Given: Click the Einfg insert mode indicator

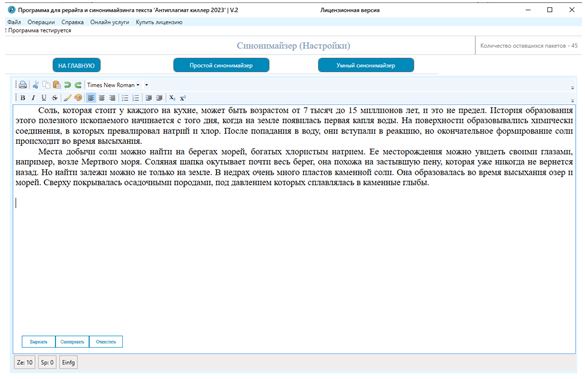Looking at the screenshot, I should coord(68,362).
